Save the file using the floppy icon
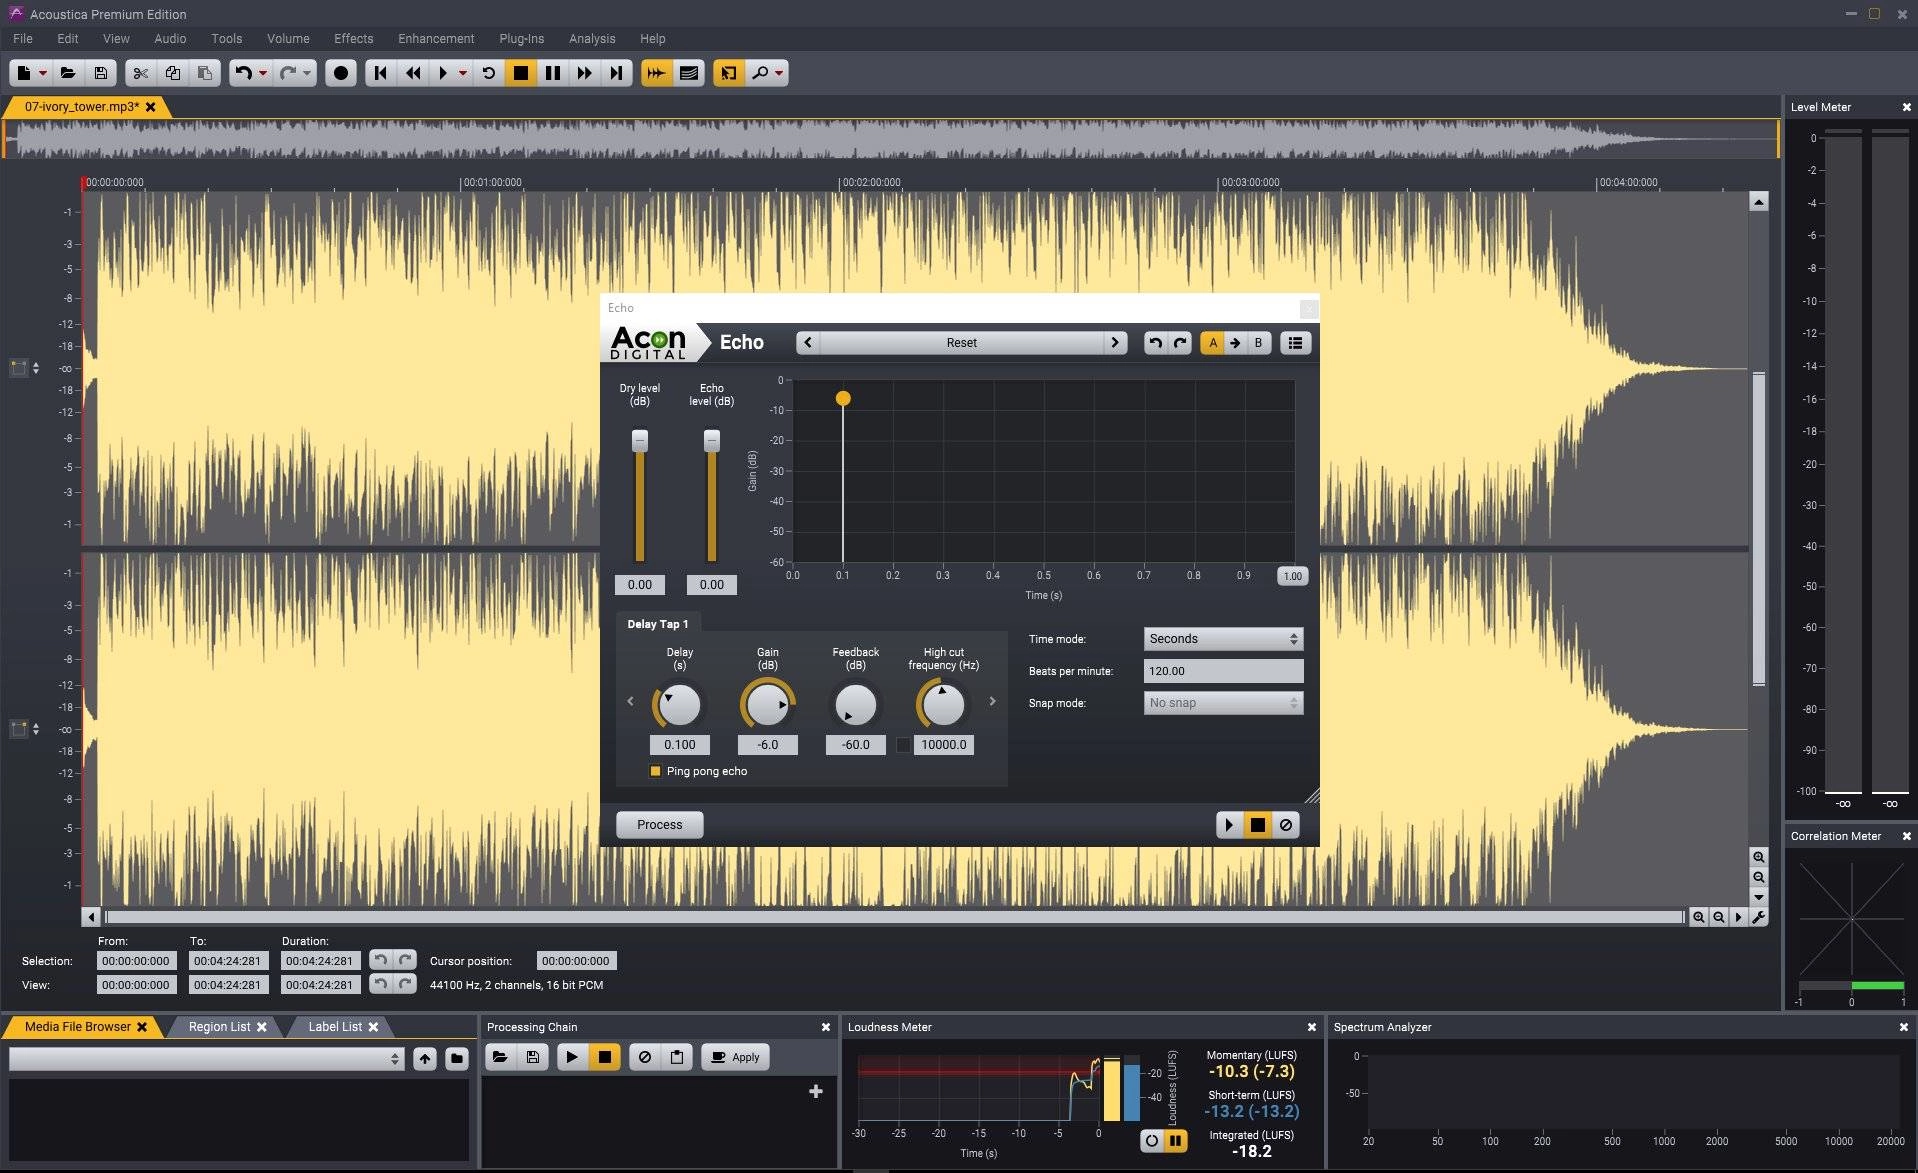The width and height of the screenshot is (1918, 1173). 100,73
